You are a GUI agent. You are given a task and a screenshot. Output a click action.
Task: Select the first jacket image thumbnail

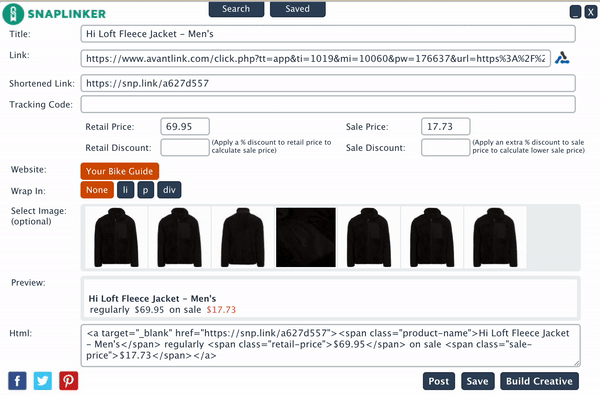116,237
